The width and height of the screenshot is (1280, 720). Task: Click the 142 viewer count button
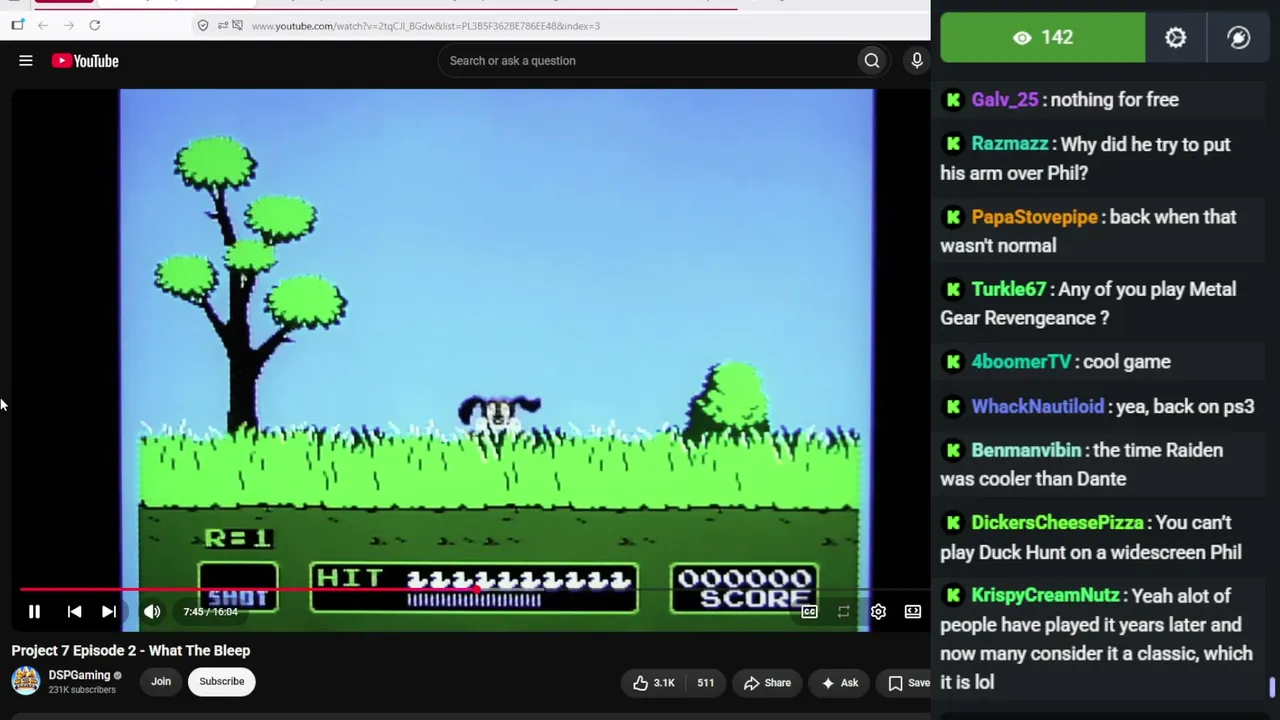[x=1043, y=38]
